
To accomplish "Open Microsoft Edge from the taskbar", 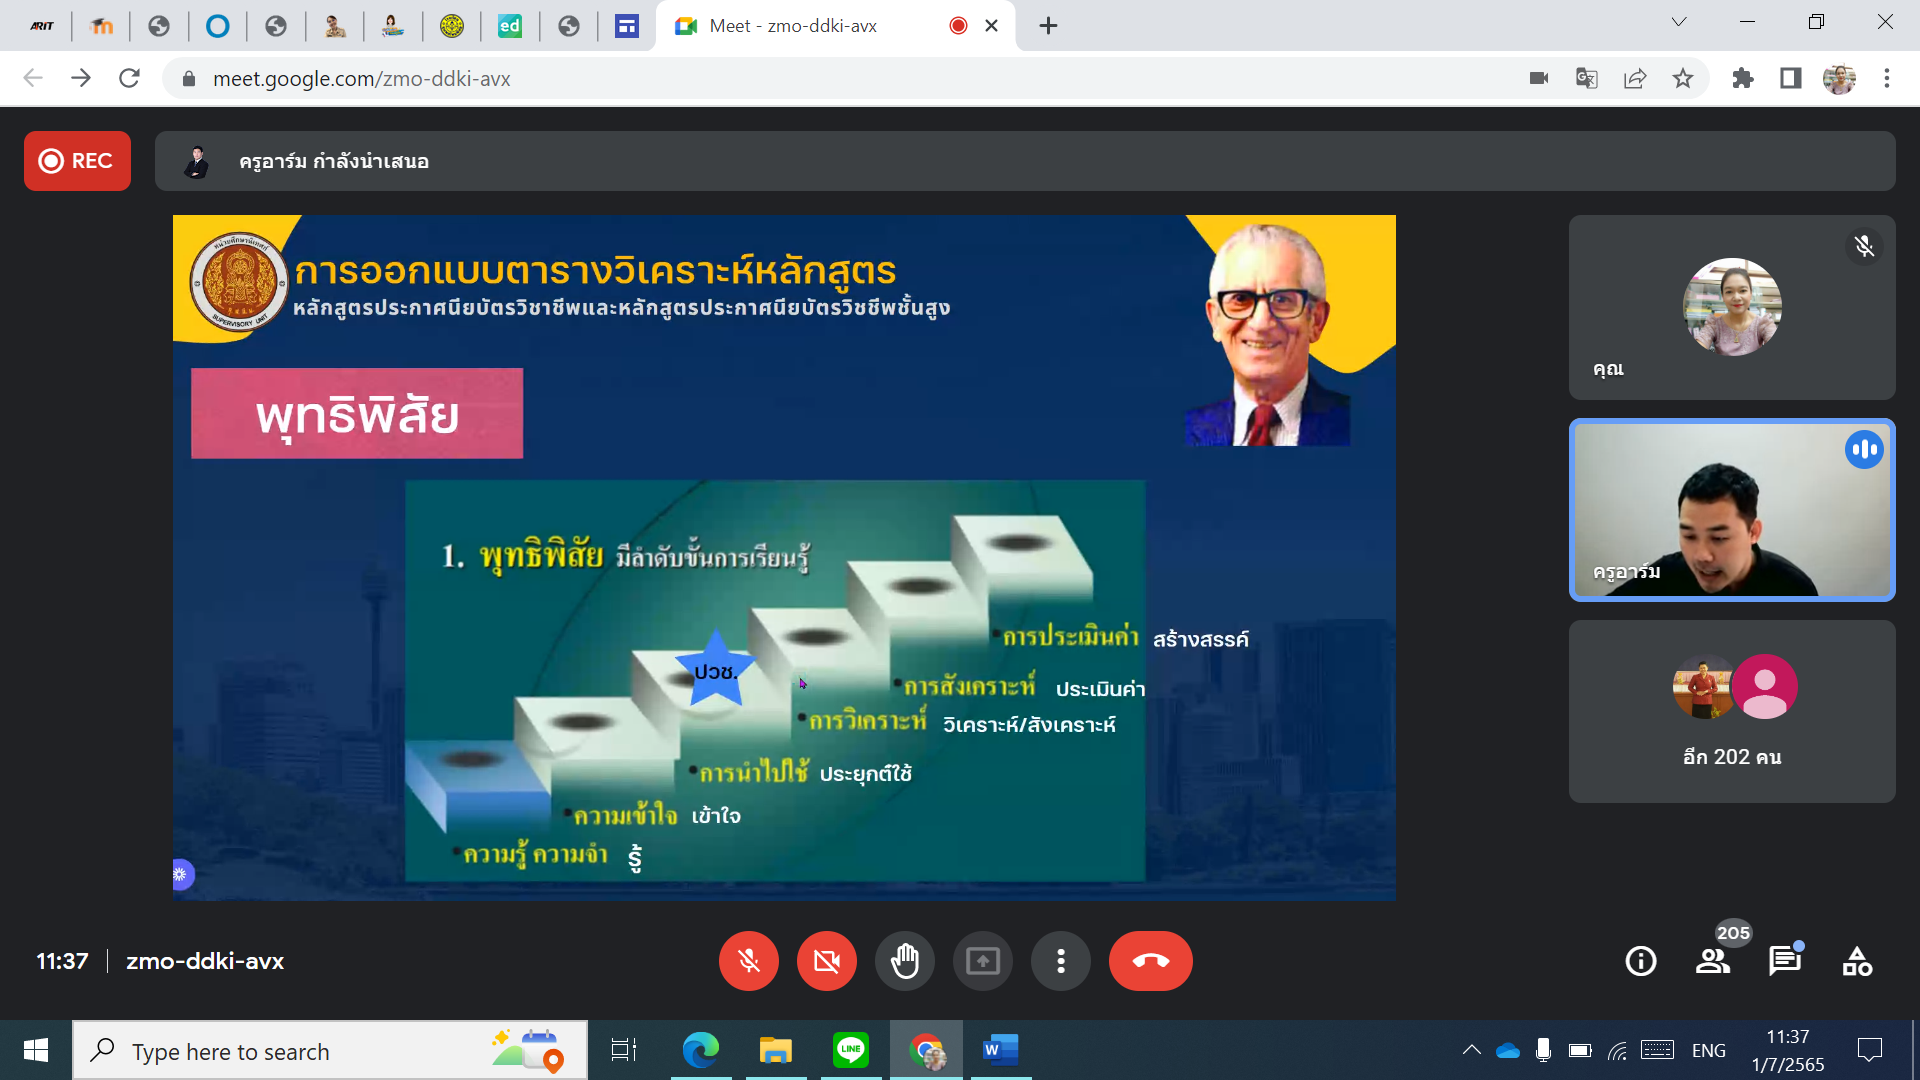I will [x=700, y=1050].
